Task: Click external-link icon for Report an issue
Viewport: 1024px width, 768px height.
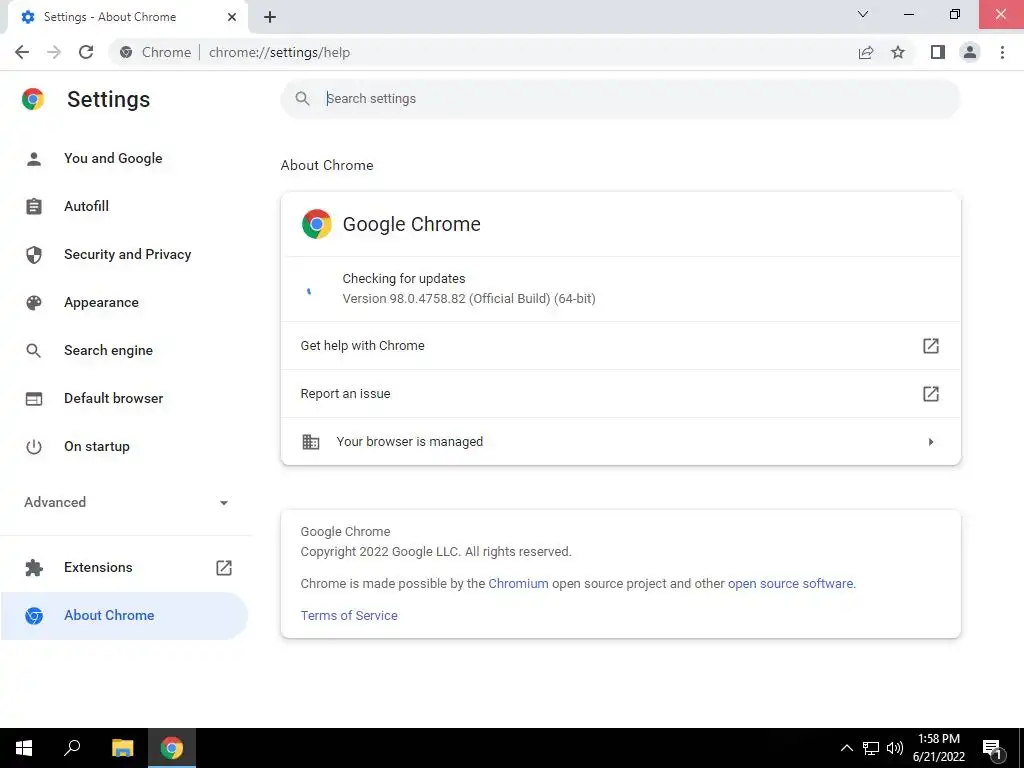Action: 931,394
